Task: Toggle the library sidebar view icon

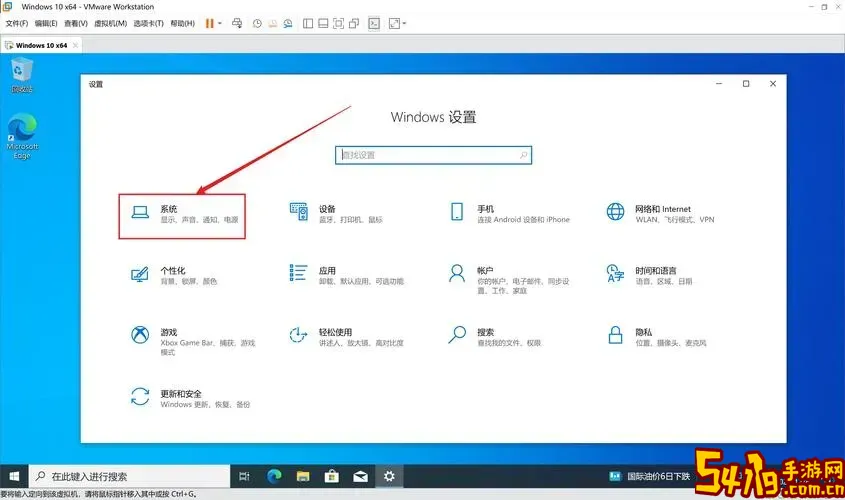Action: point(308,24)
